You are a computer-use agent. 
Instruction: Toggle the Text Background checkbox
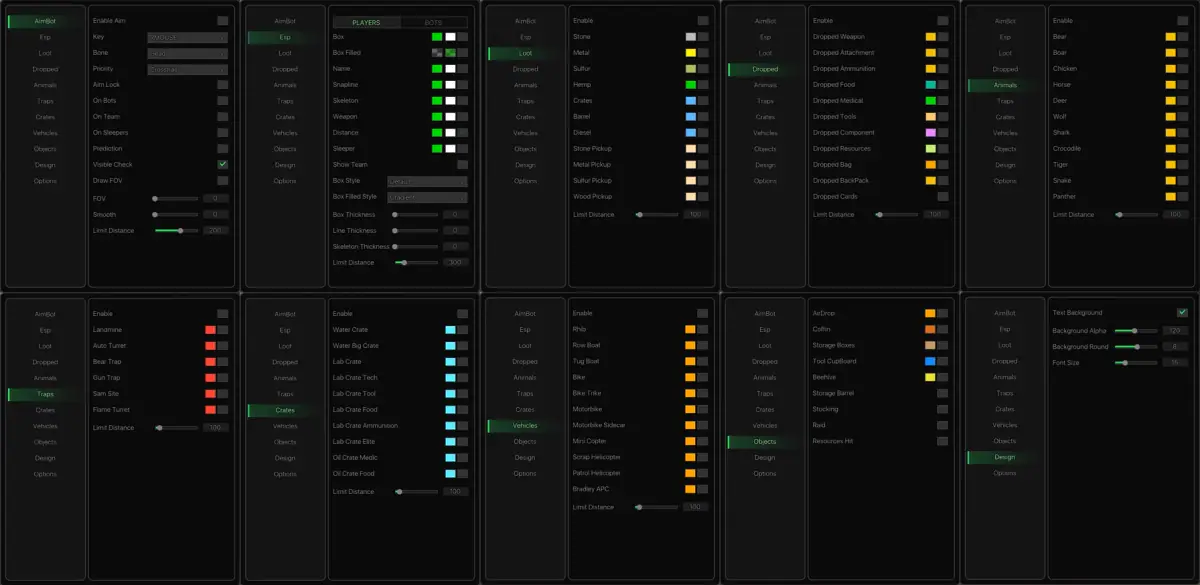(1182, 312)
